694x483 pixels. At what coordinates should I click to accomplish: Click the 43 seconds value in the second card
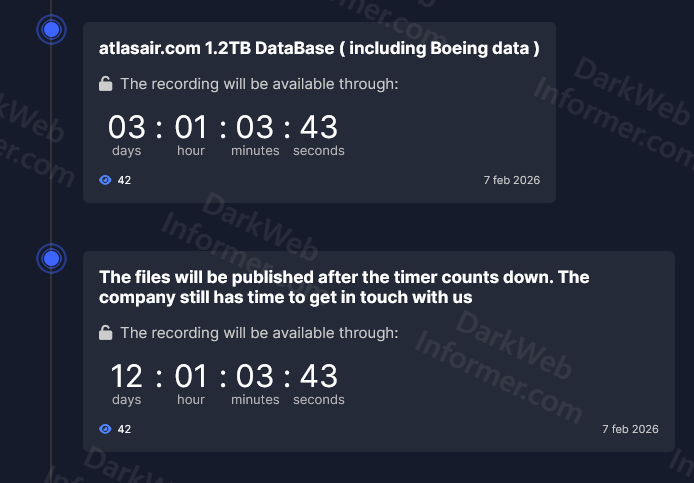[319, 377]
